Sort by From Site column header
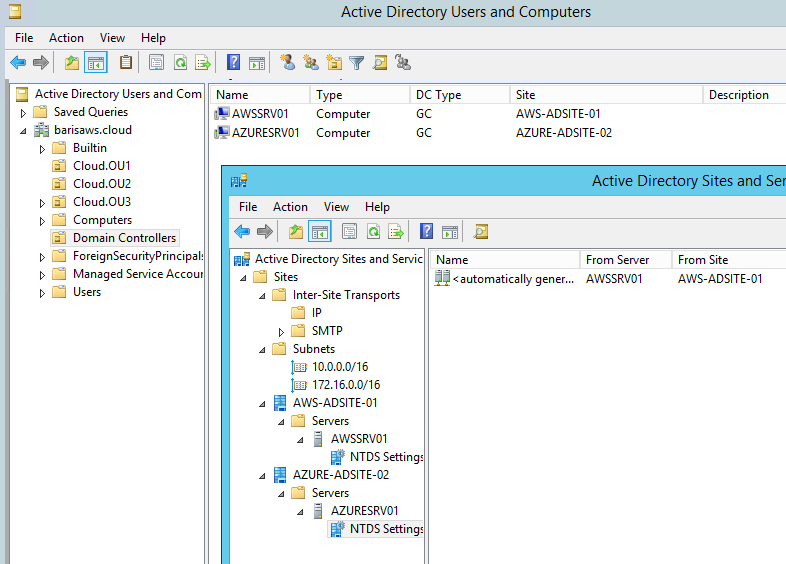 [729, 260]
